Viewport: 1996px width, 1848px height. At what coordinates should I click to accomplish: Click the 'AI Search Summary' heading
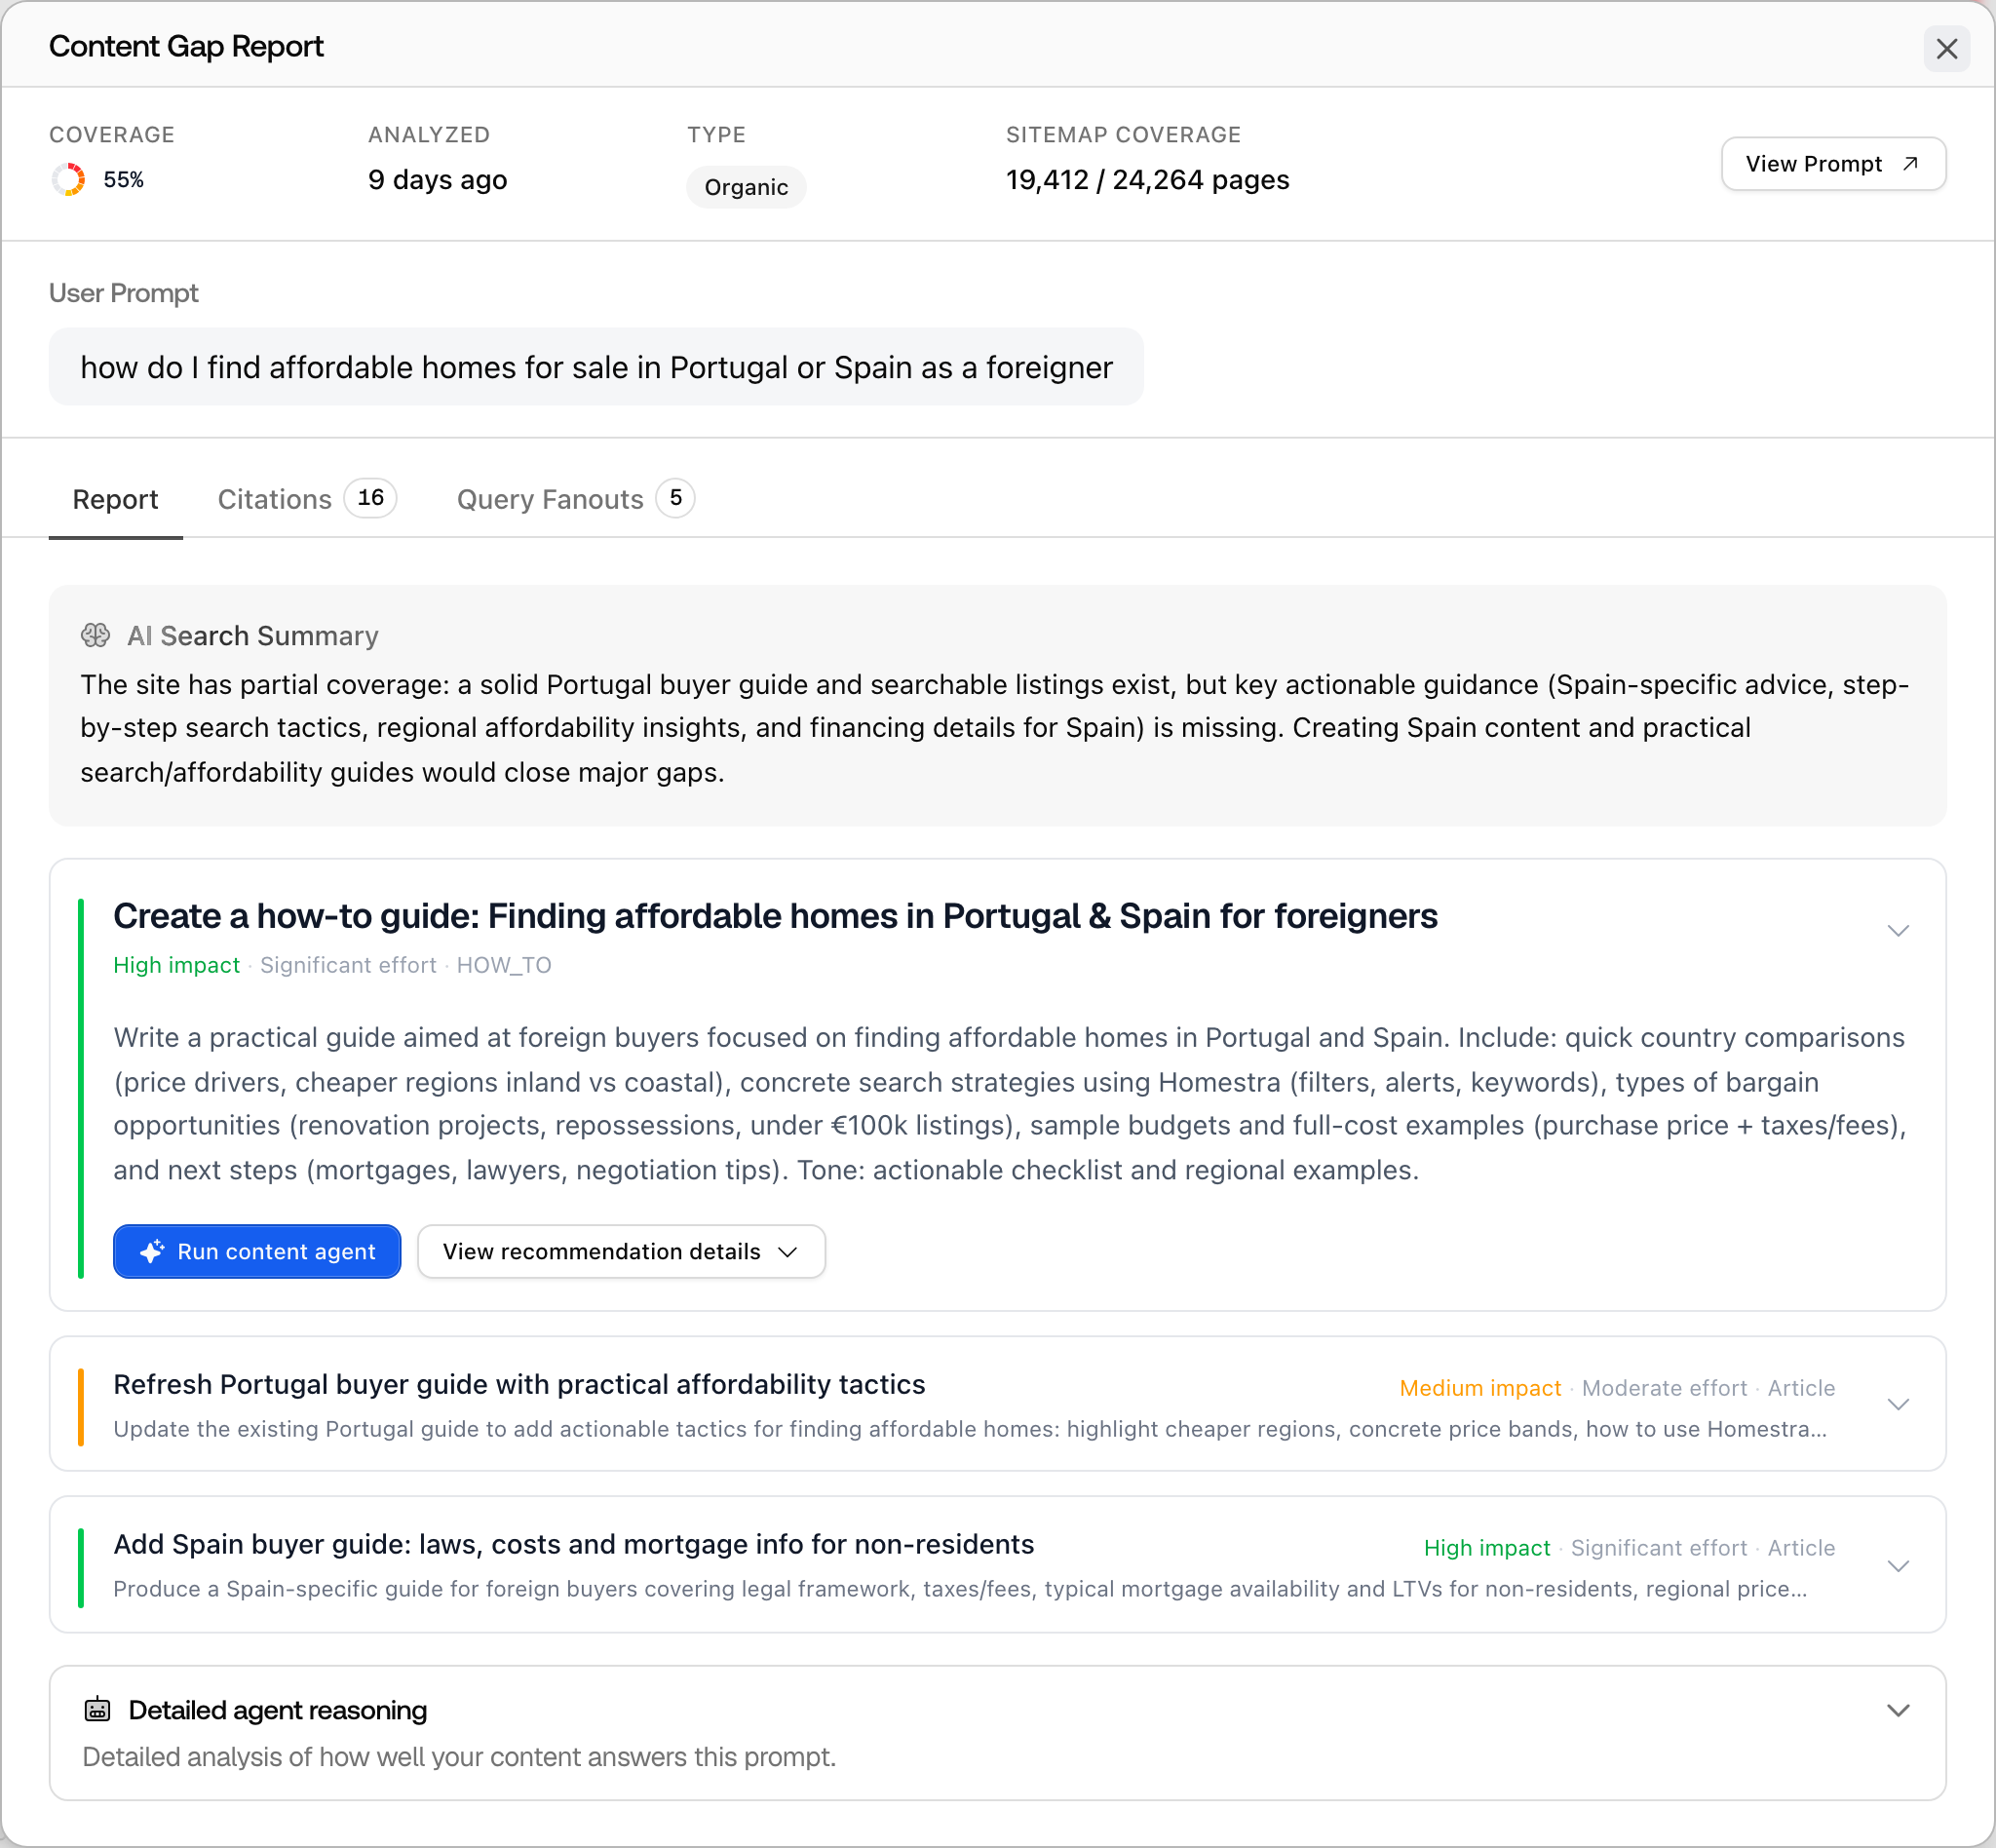(x=253, y=636)
